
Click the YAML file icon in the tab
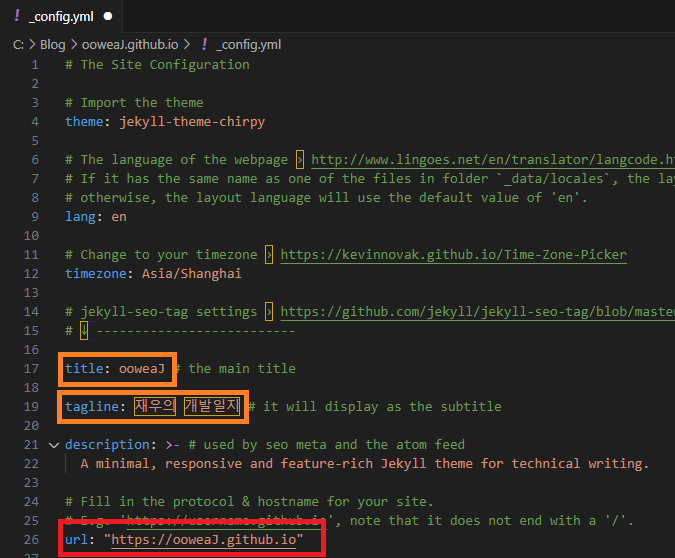click(17, 16)
